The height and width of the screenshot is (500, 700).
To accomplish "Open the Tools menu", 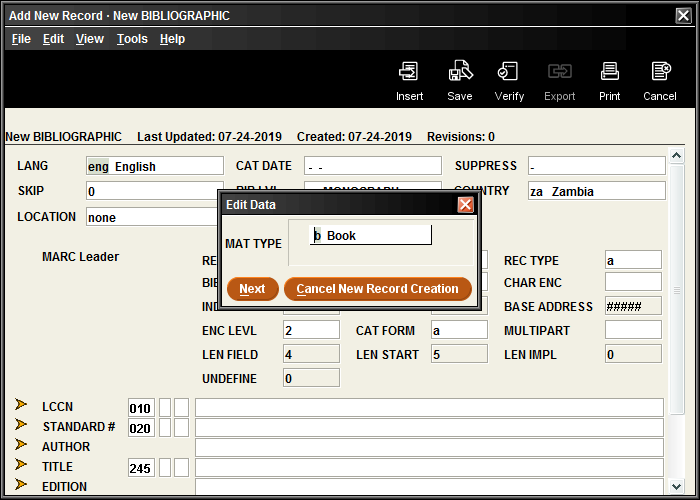I will [132, 39].
